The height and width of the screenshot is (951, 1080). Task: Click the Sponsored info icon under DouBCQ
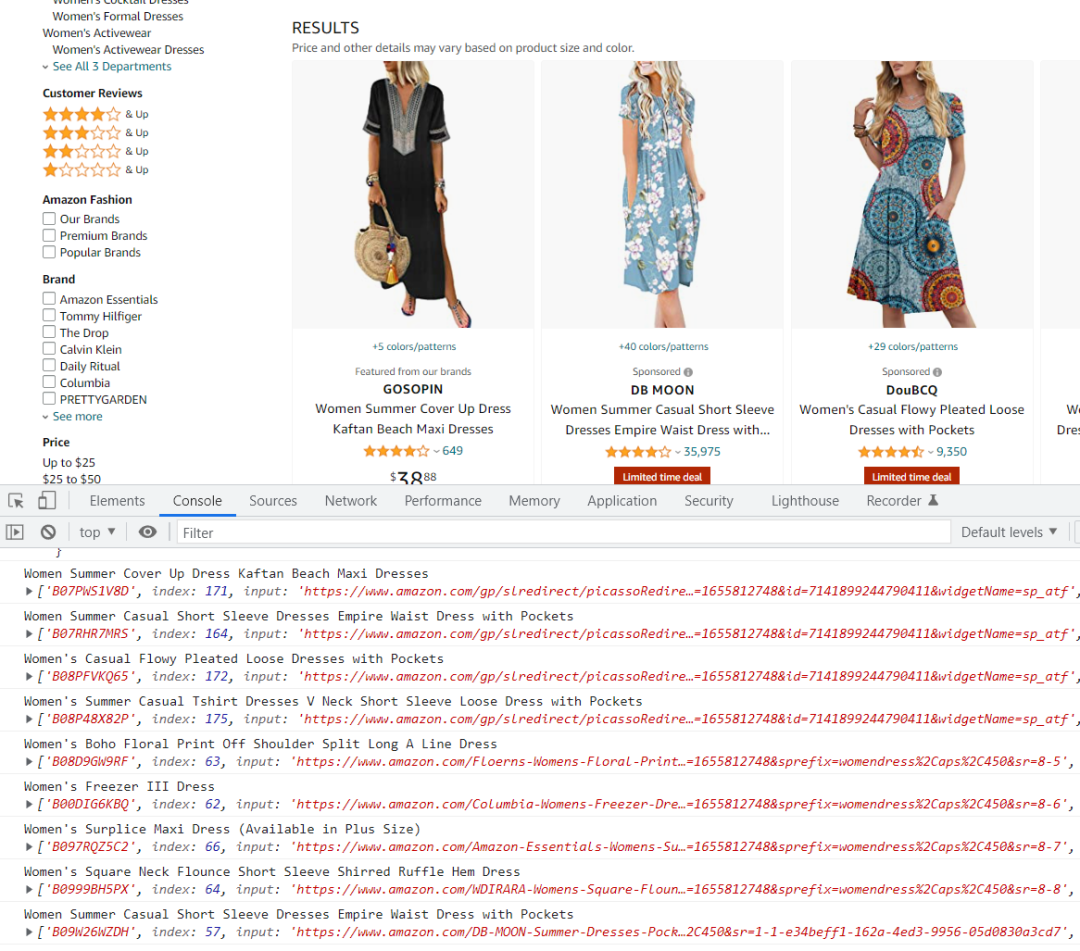tap(937, 372)
